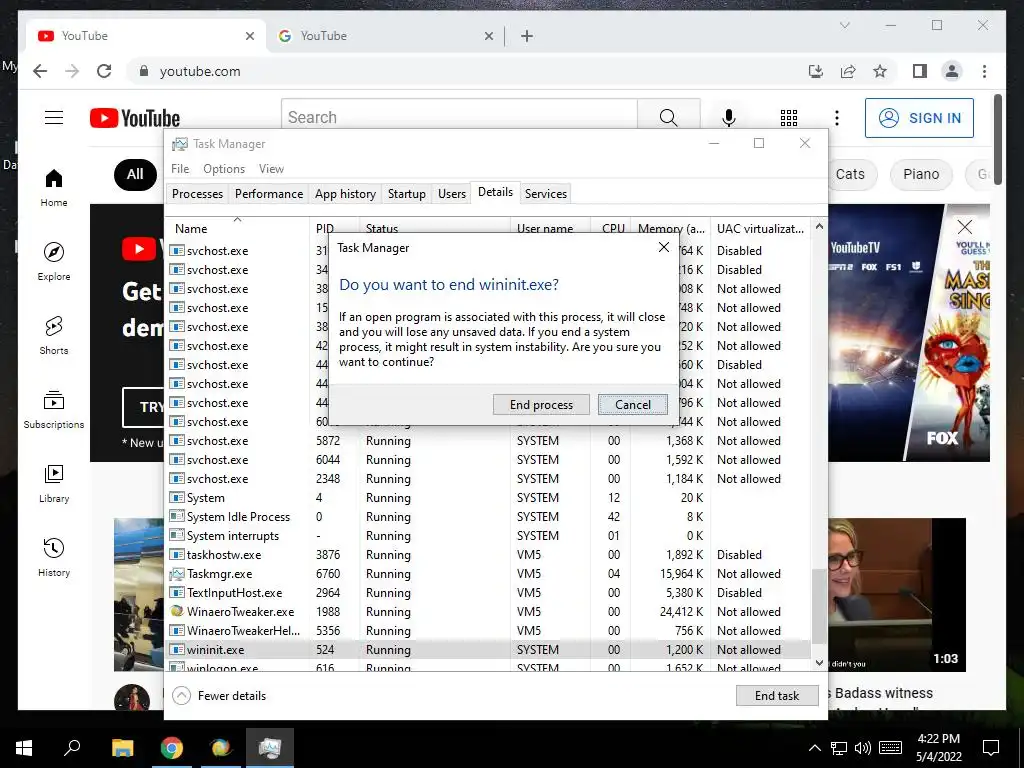This screenshot has height=768, width=1024.
Task: Click YouTube search magnifier button
Action: tap(668, 118)
